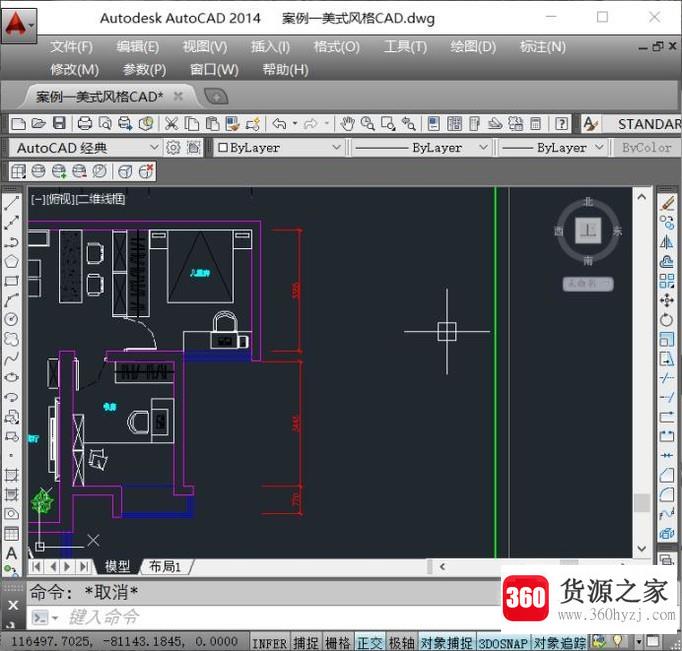Open the 文件(F) menu
This screenshot has width=682, height=651.
click(x=71, y=47)
